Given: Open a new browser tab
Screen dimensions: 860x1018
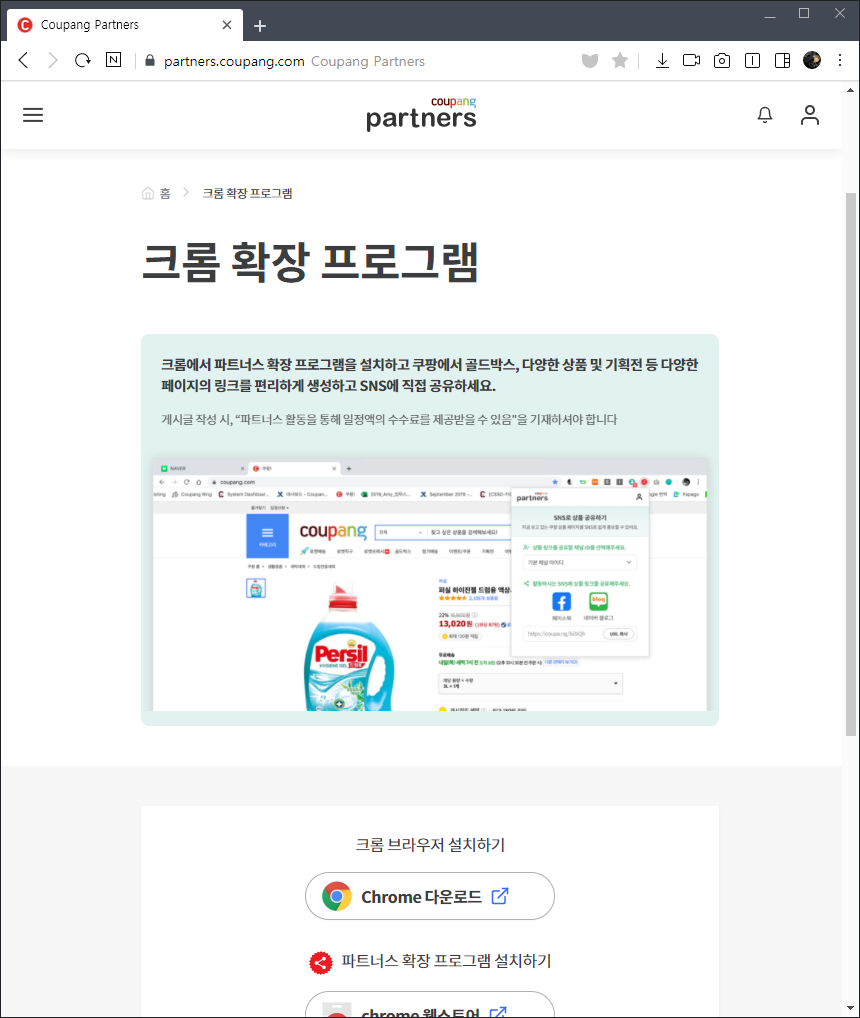Looking at the screenshot, I should click(x=260, y=25).
